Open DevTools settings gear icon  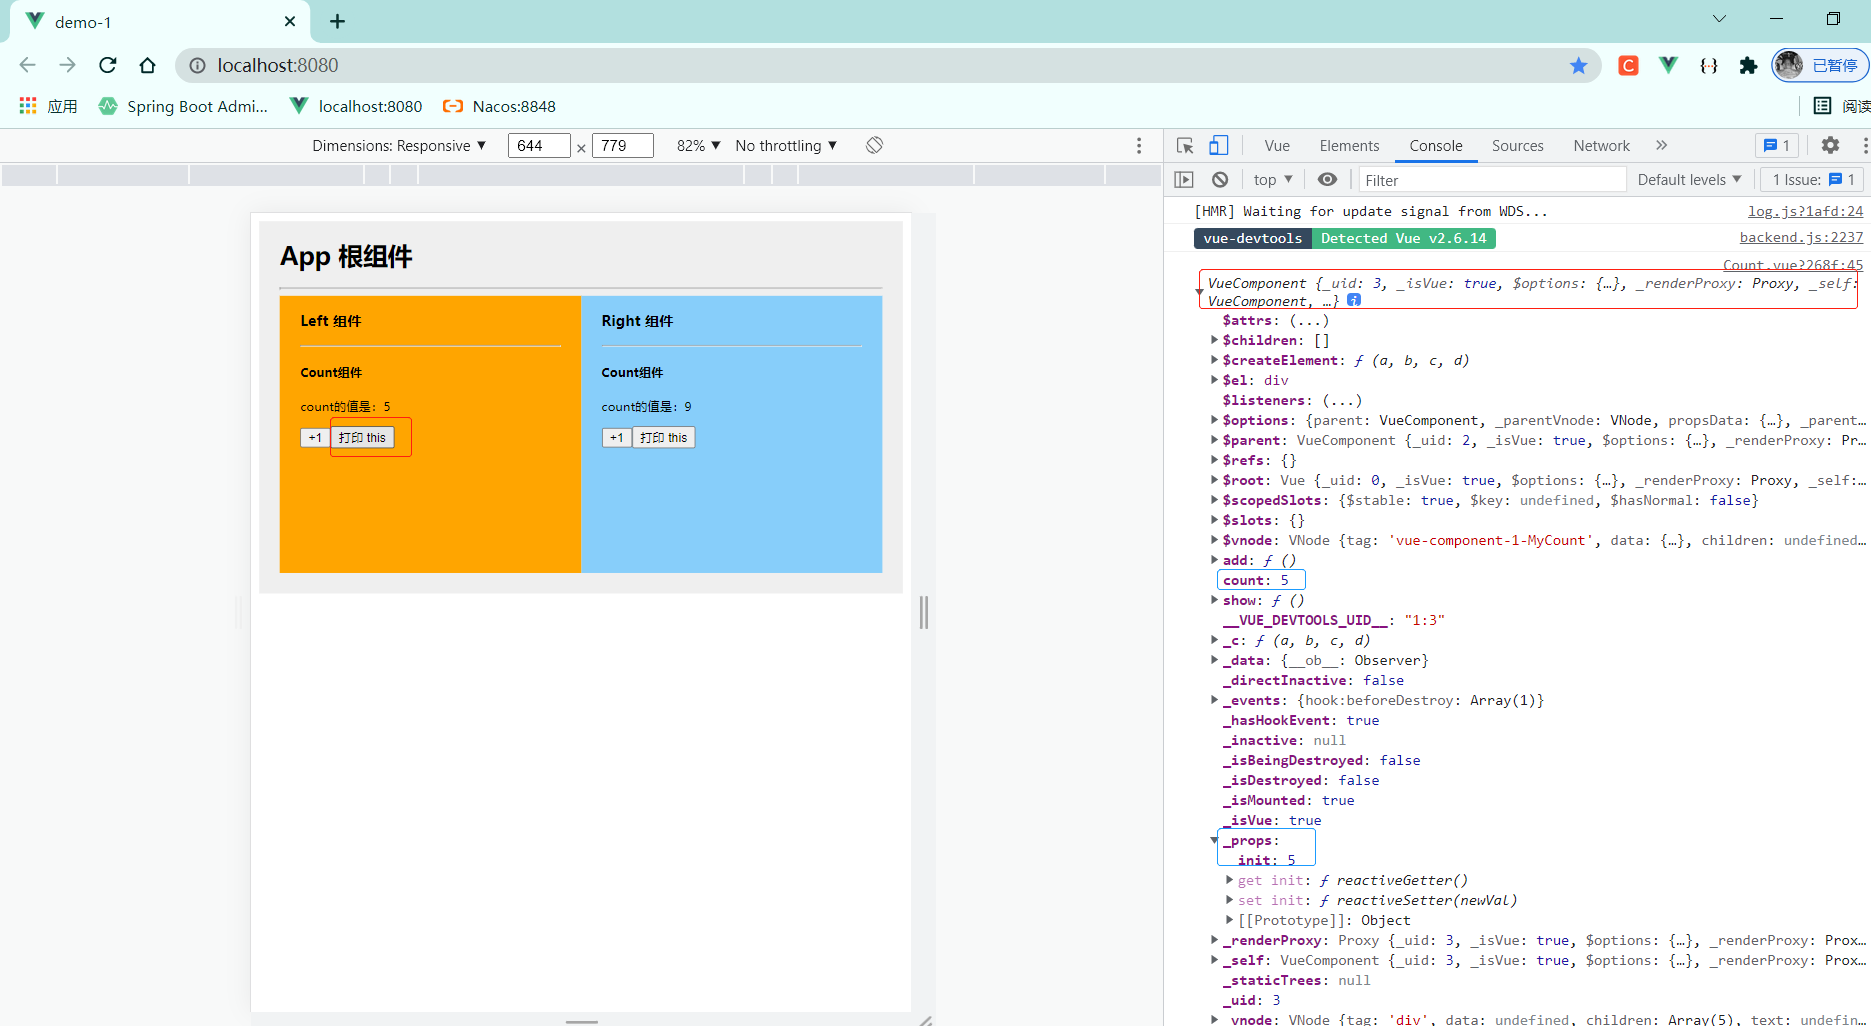(1830, 146)
